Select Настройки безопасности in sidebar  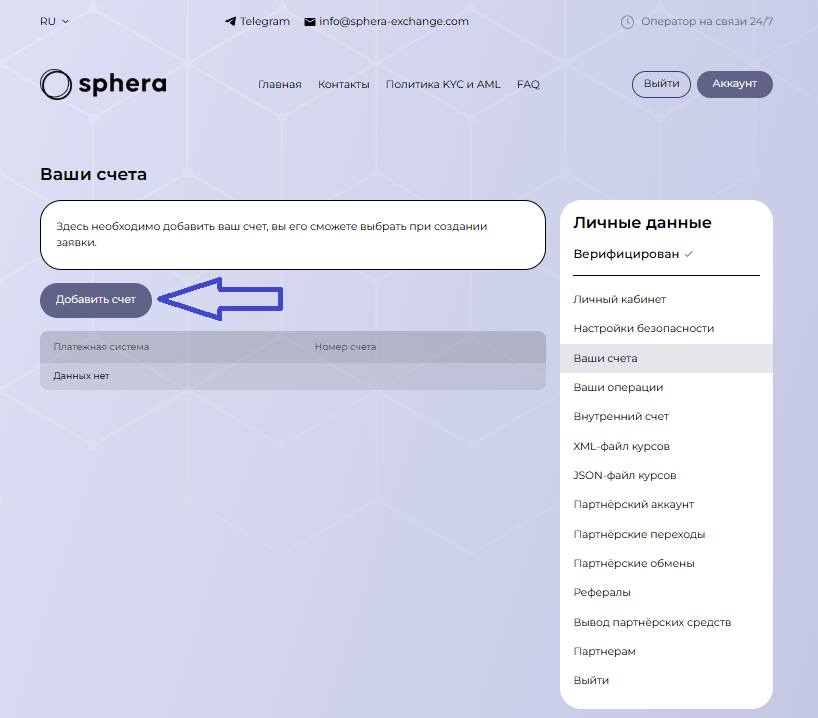(x=643, y=328)
